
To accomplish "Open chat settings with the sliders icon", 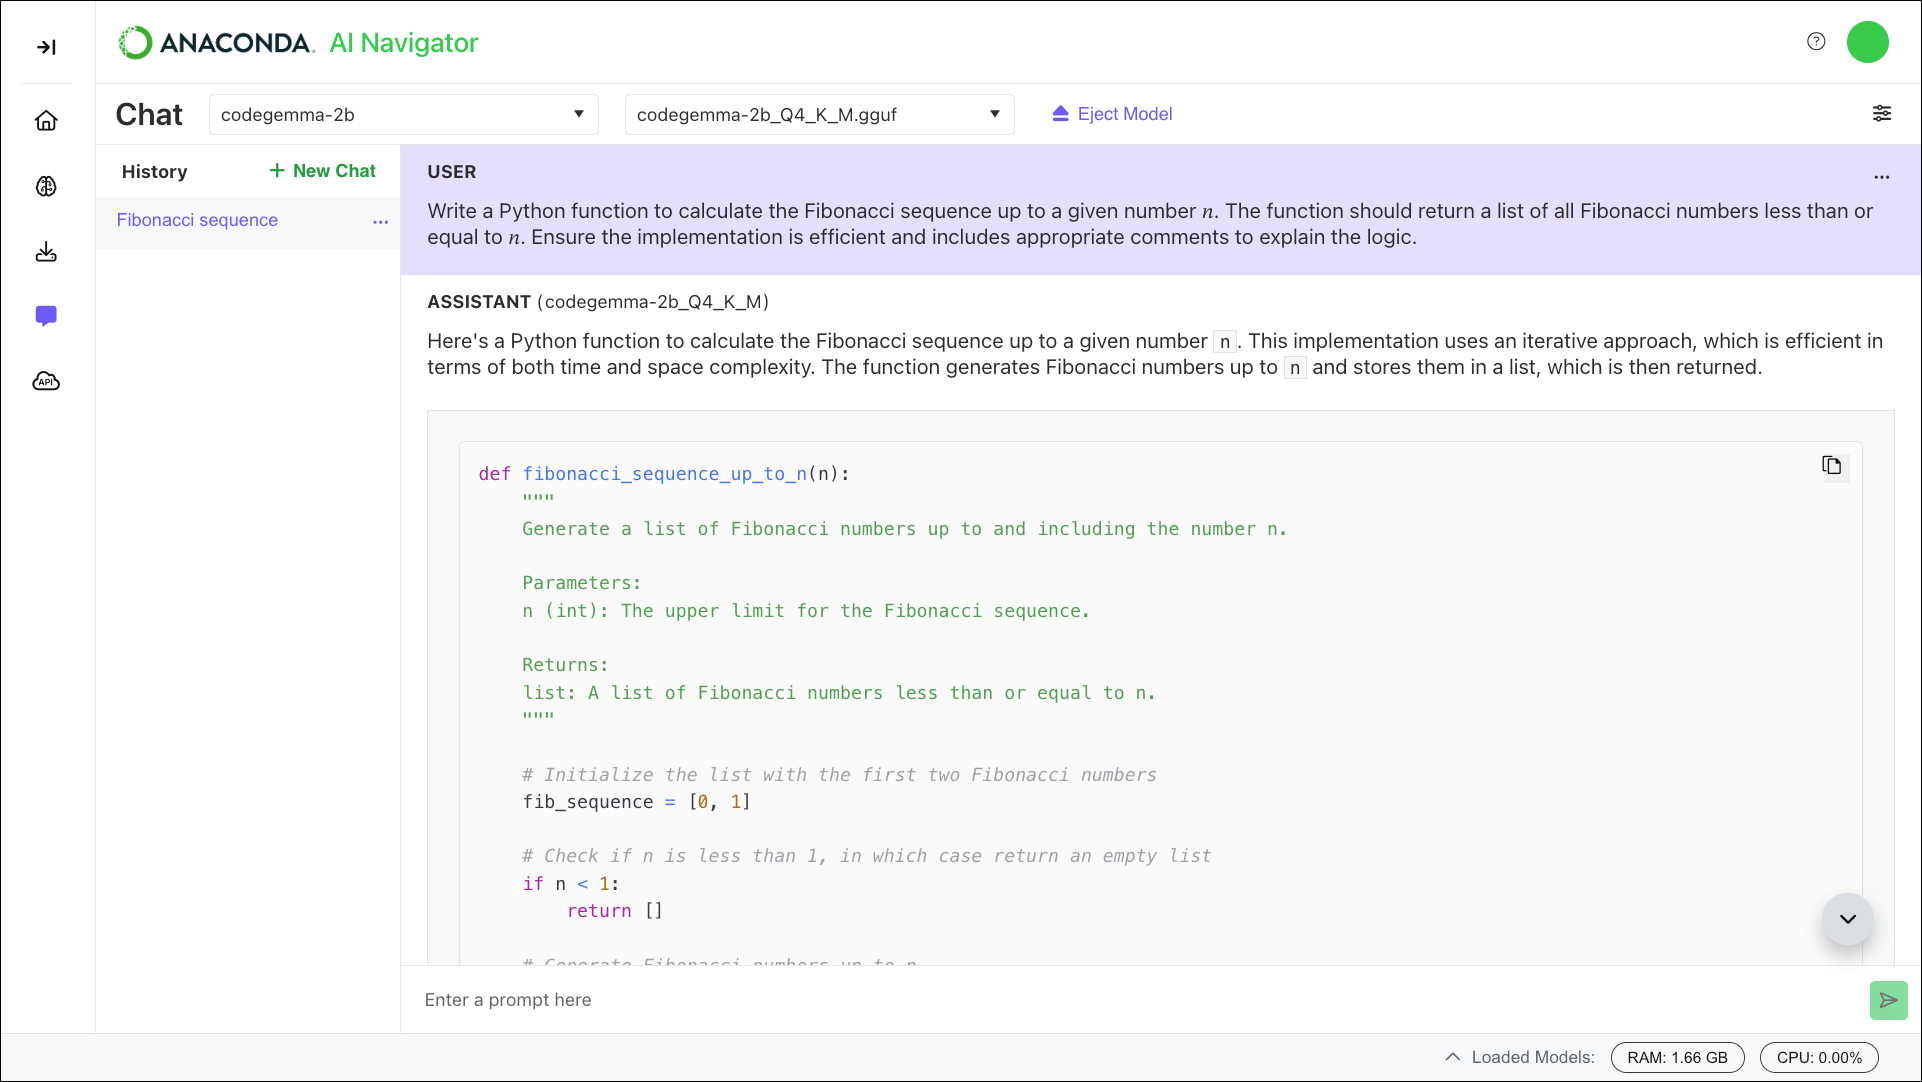I will click(1881, 113).
